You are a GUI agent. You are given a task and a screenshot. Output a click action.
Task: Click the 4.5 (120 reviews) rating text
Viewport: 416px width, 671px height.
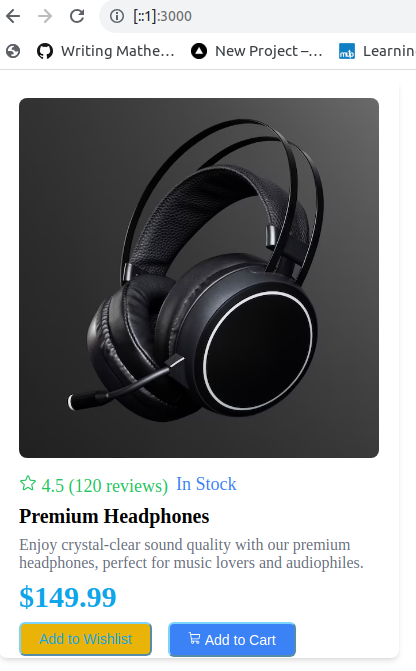pos(104,486)
